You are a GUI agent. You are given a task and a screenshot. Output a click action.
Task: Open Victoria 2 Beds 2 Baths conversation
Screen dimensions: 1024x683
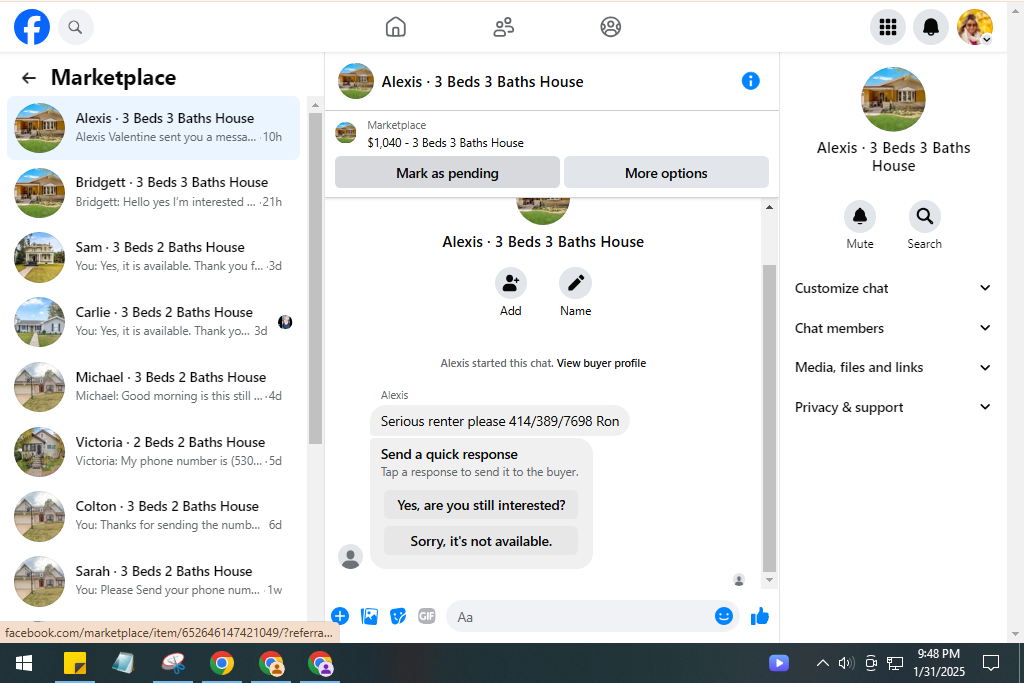coord(153,451)
